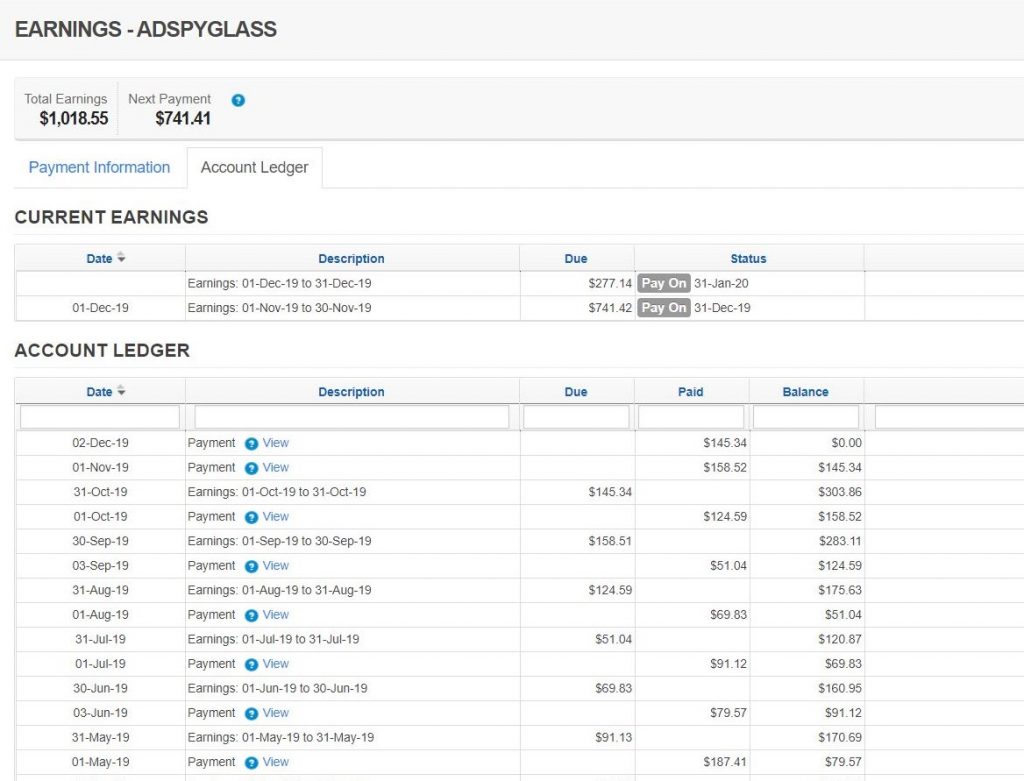Screen dimensions: 1024x781
Task: Sort Account Ledger by Balance header
Action: click(805, 391)
